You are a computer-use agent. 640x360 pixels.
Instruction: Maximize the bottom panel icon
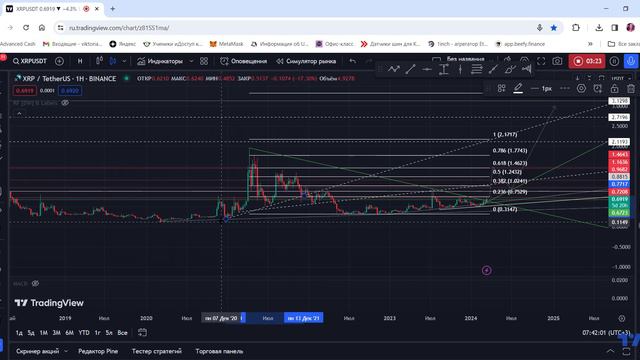pyautogui.click(x=627, y=351)
